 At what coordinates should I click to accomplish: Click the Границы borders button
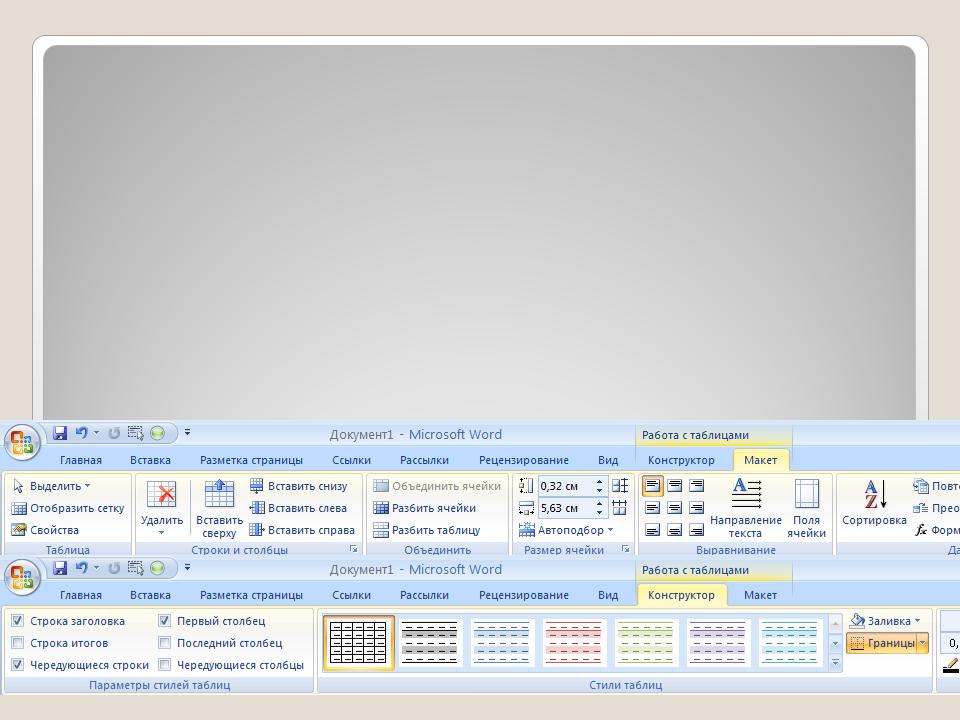[882, 643]
